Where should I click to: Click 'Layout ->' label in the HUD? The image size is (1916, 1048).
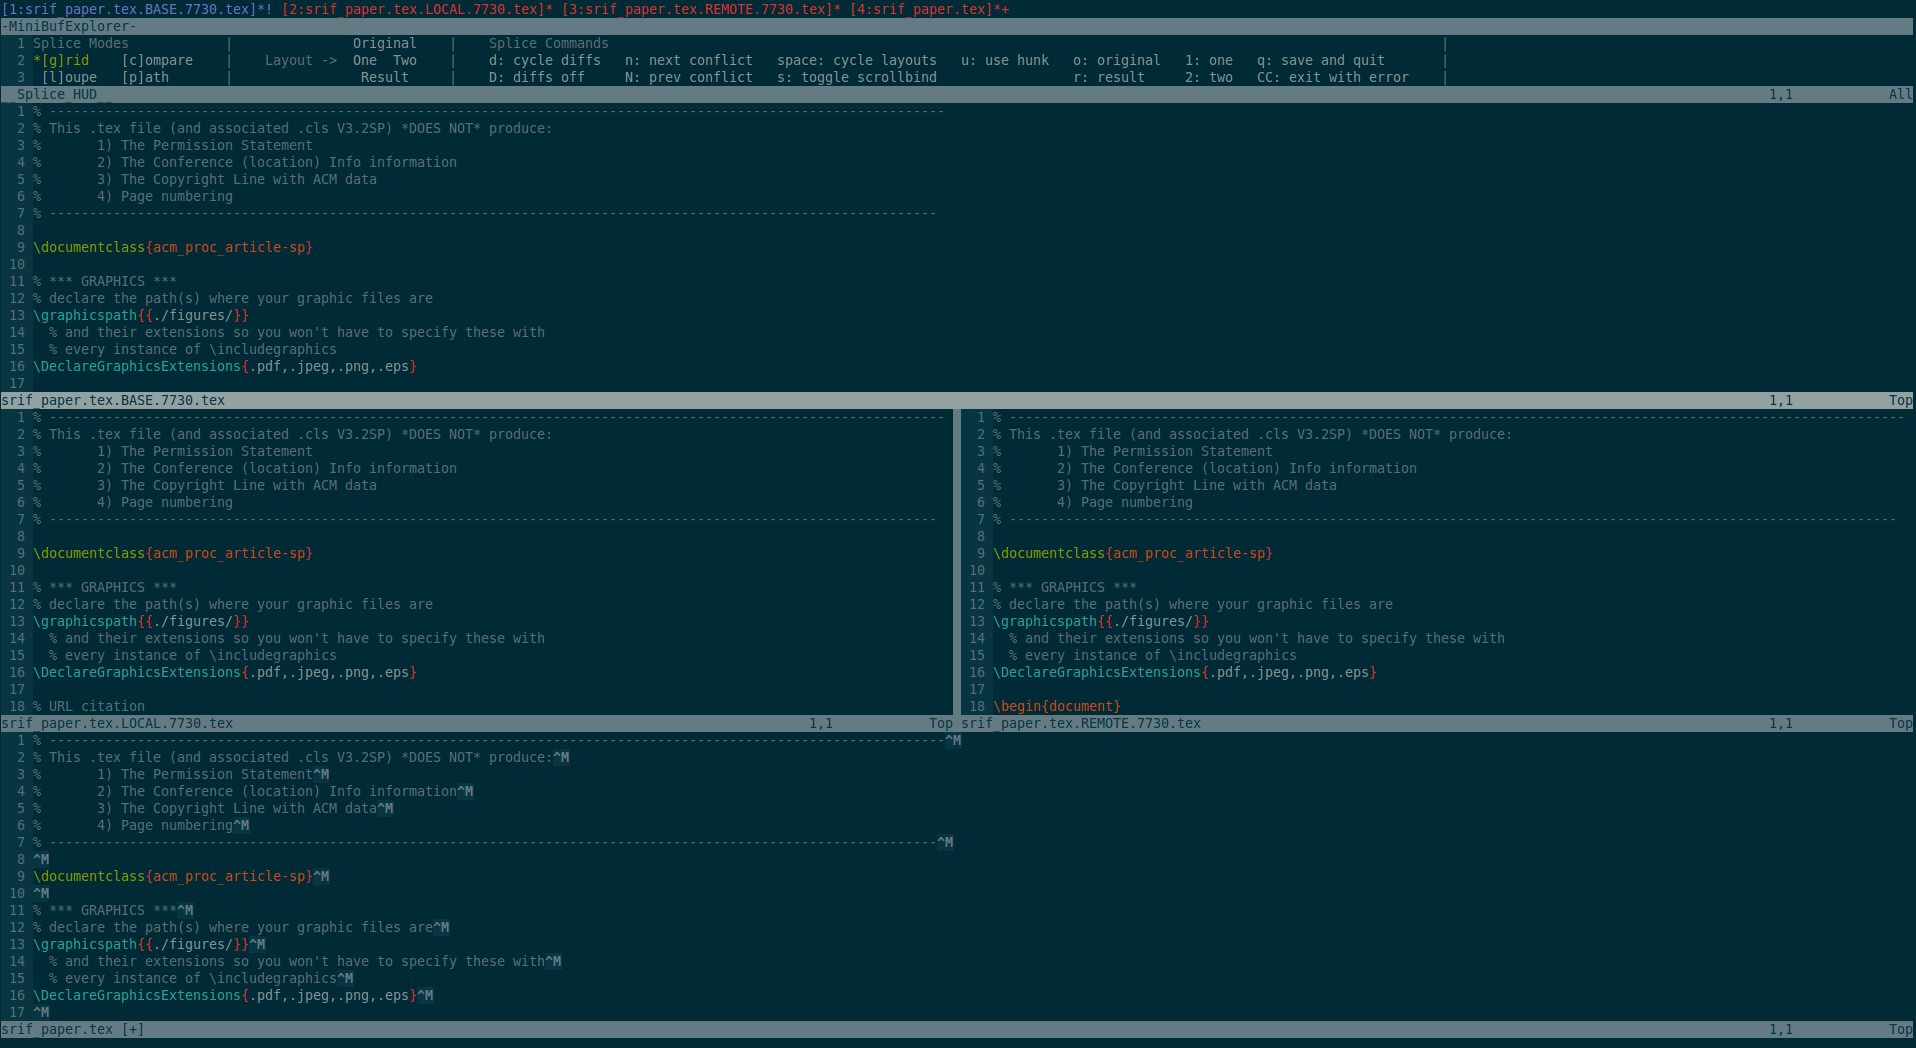tap(301, 60)
